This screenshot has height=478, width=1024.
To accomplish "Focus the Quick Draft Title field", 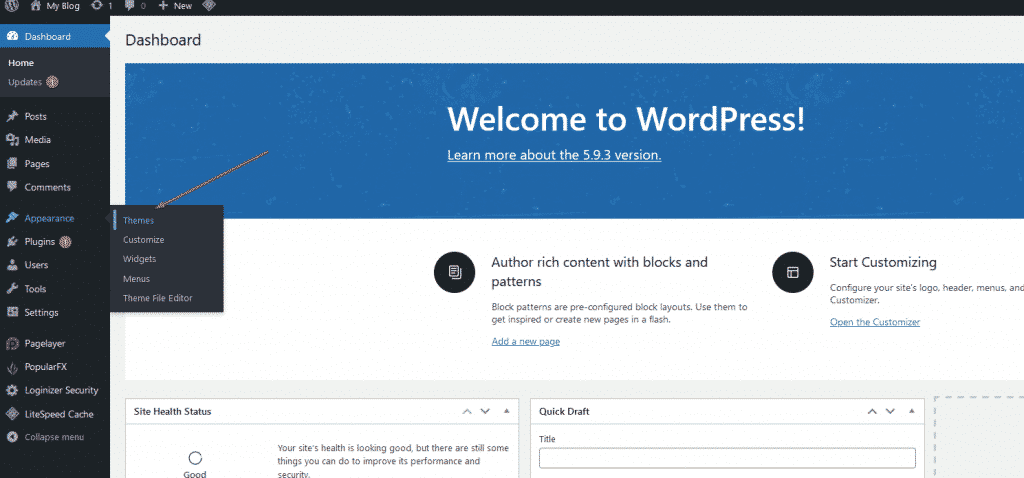I will (727, 458).
